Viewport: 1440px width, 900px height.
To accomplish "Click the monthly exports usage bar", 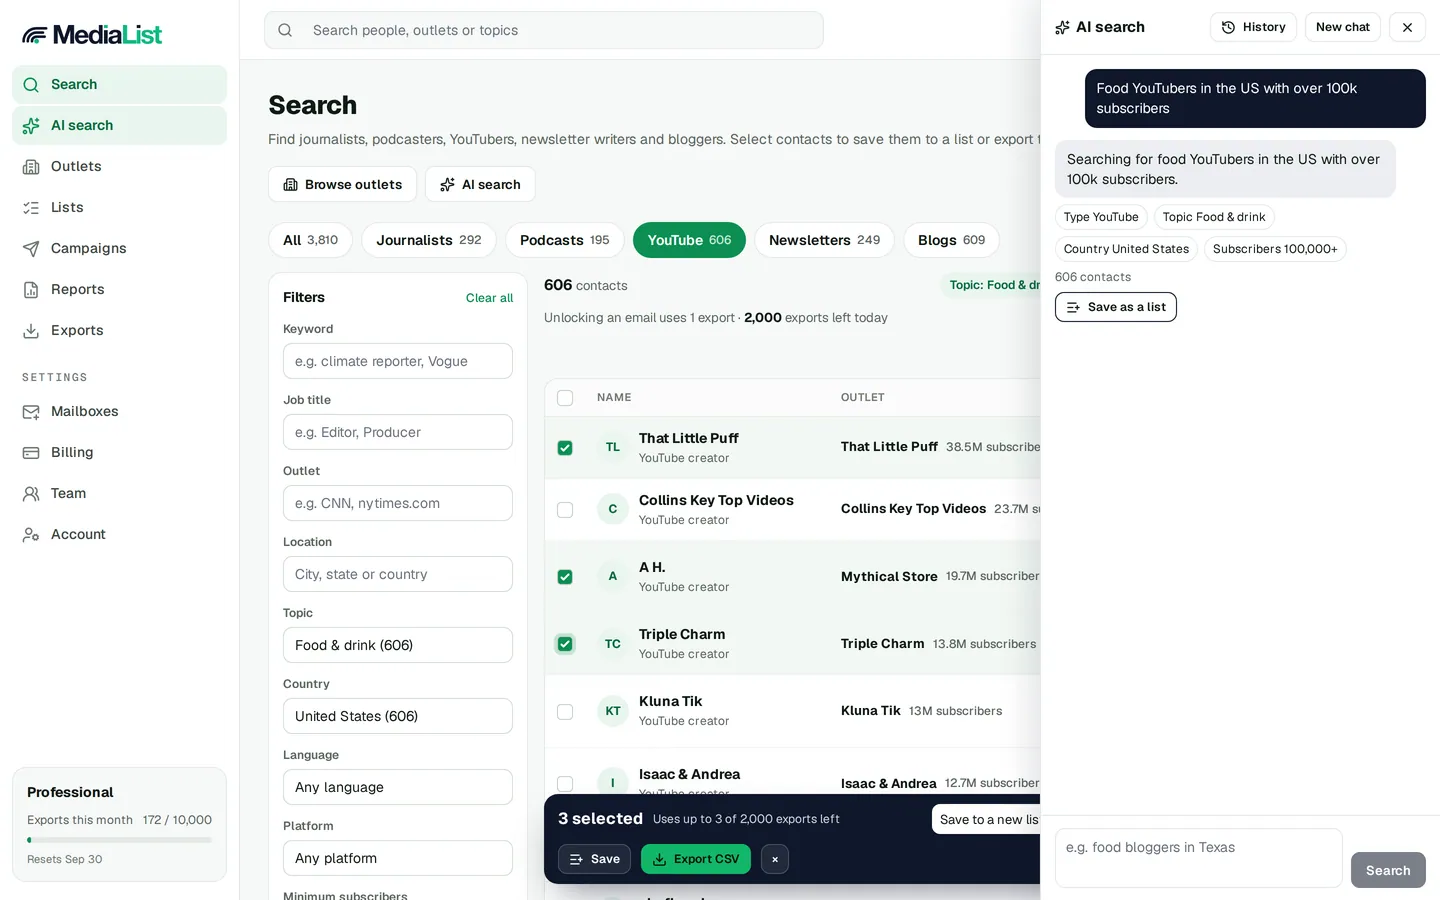I will [119, 840].
